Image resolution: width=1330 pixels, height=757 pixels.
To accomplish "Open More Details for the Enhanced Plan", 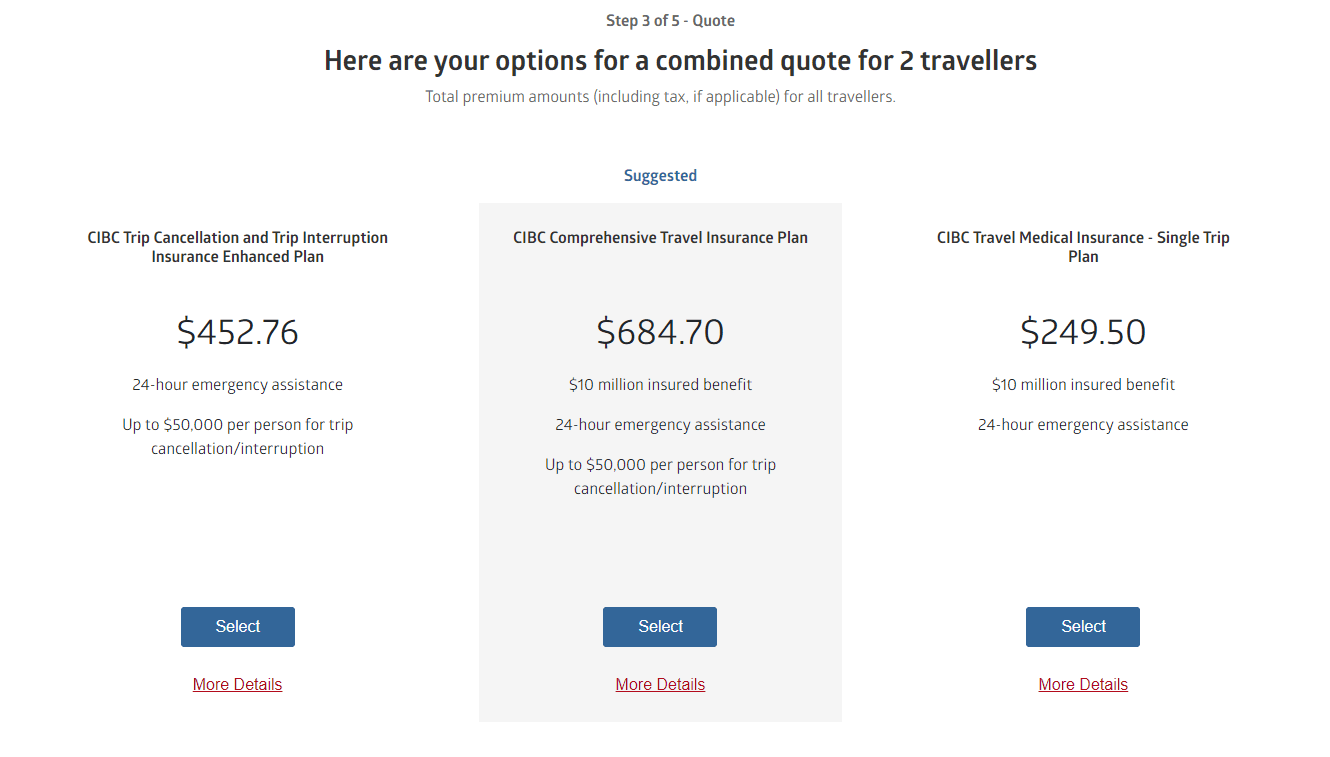I will click(237, 684).
